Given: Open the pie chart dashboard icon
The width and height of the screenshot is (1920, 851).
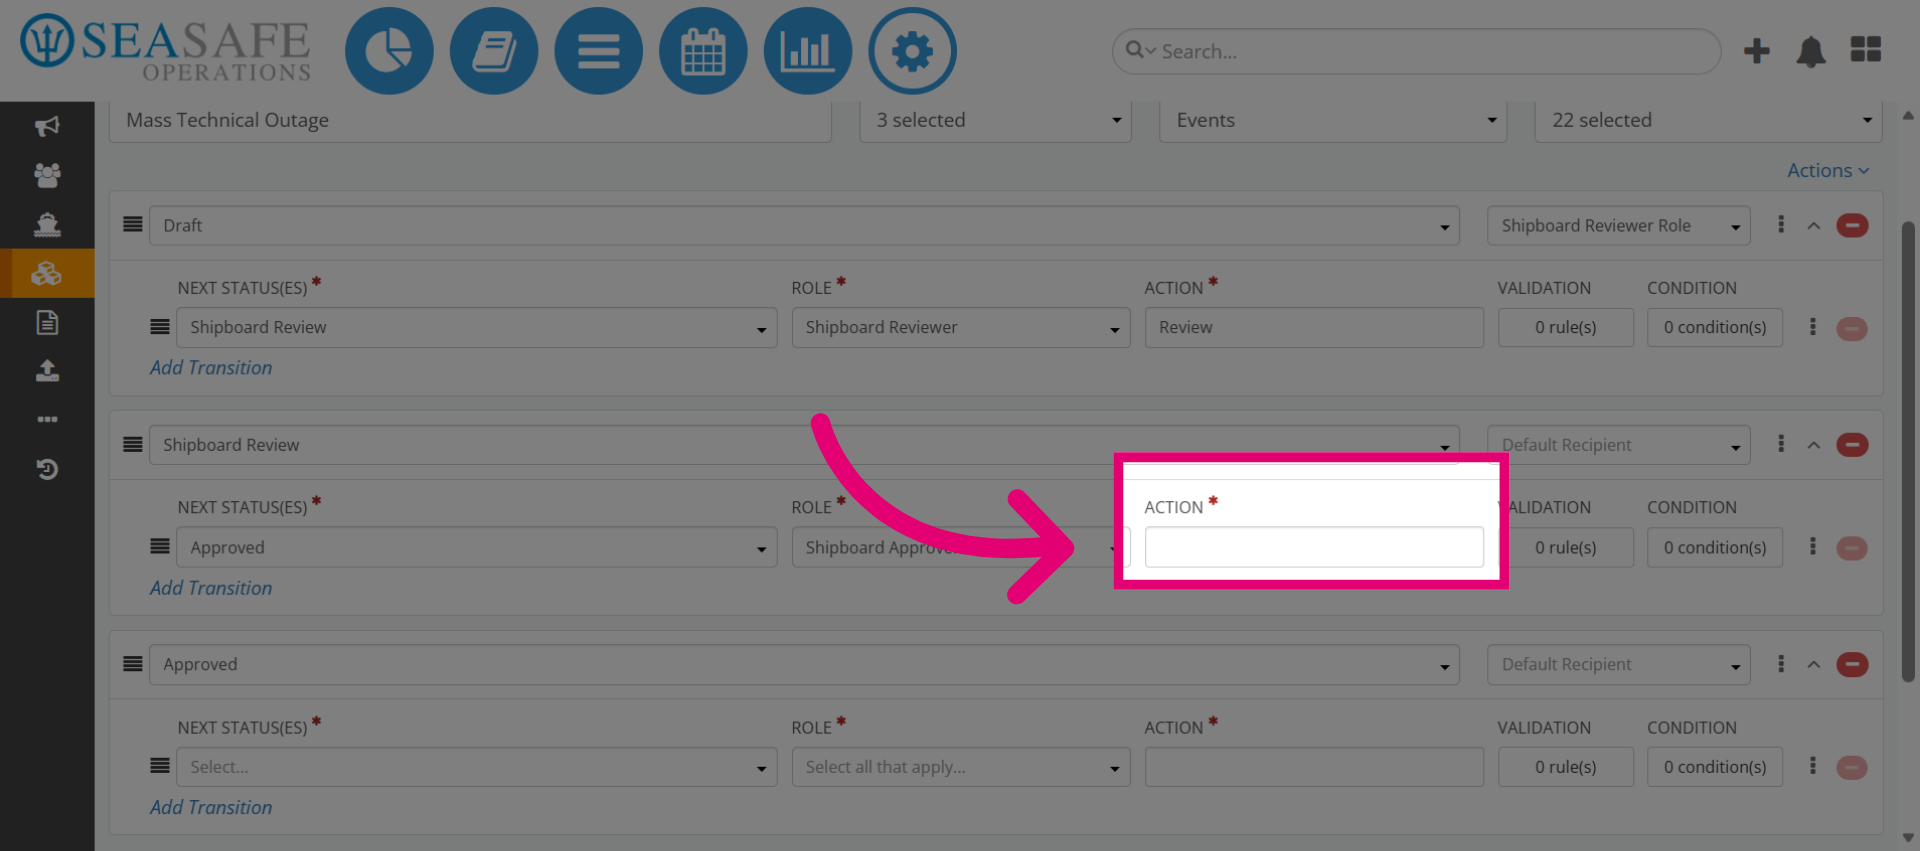Looking at the screenshot, I should [389, 51].
